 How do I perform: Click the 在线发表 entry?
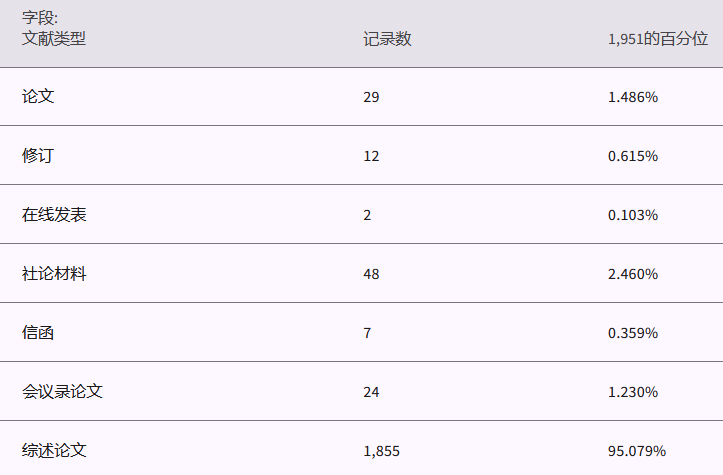click(x=54, y=215)
